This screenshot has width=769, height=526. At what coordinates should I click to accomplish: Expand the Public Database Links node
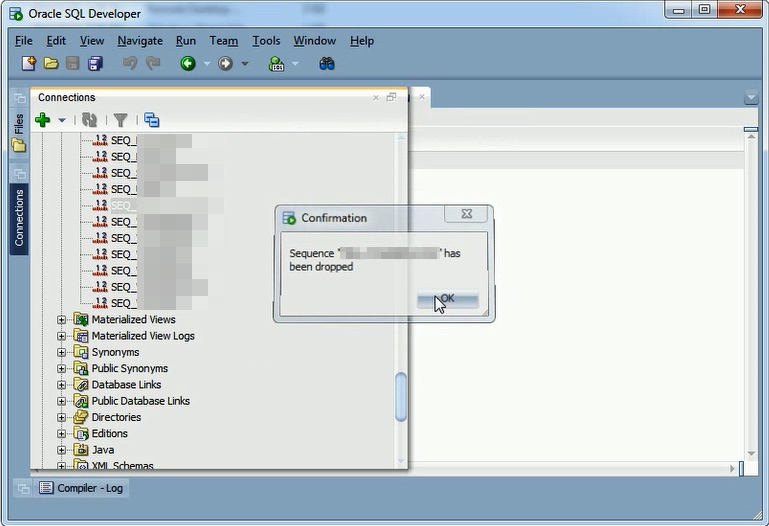(61, 401)
